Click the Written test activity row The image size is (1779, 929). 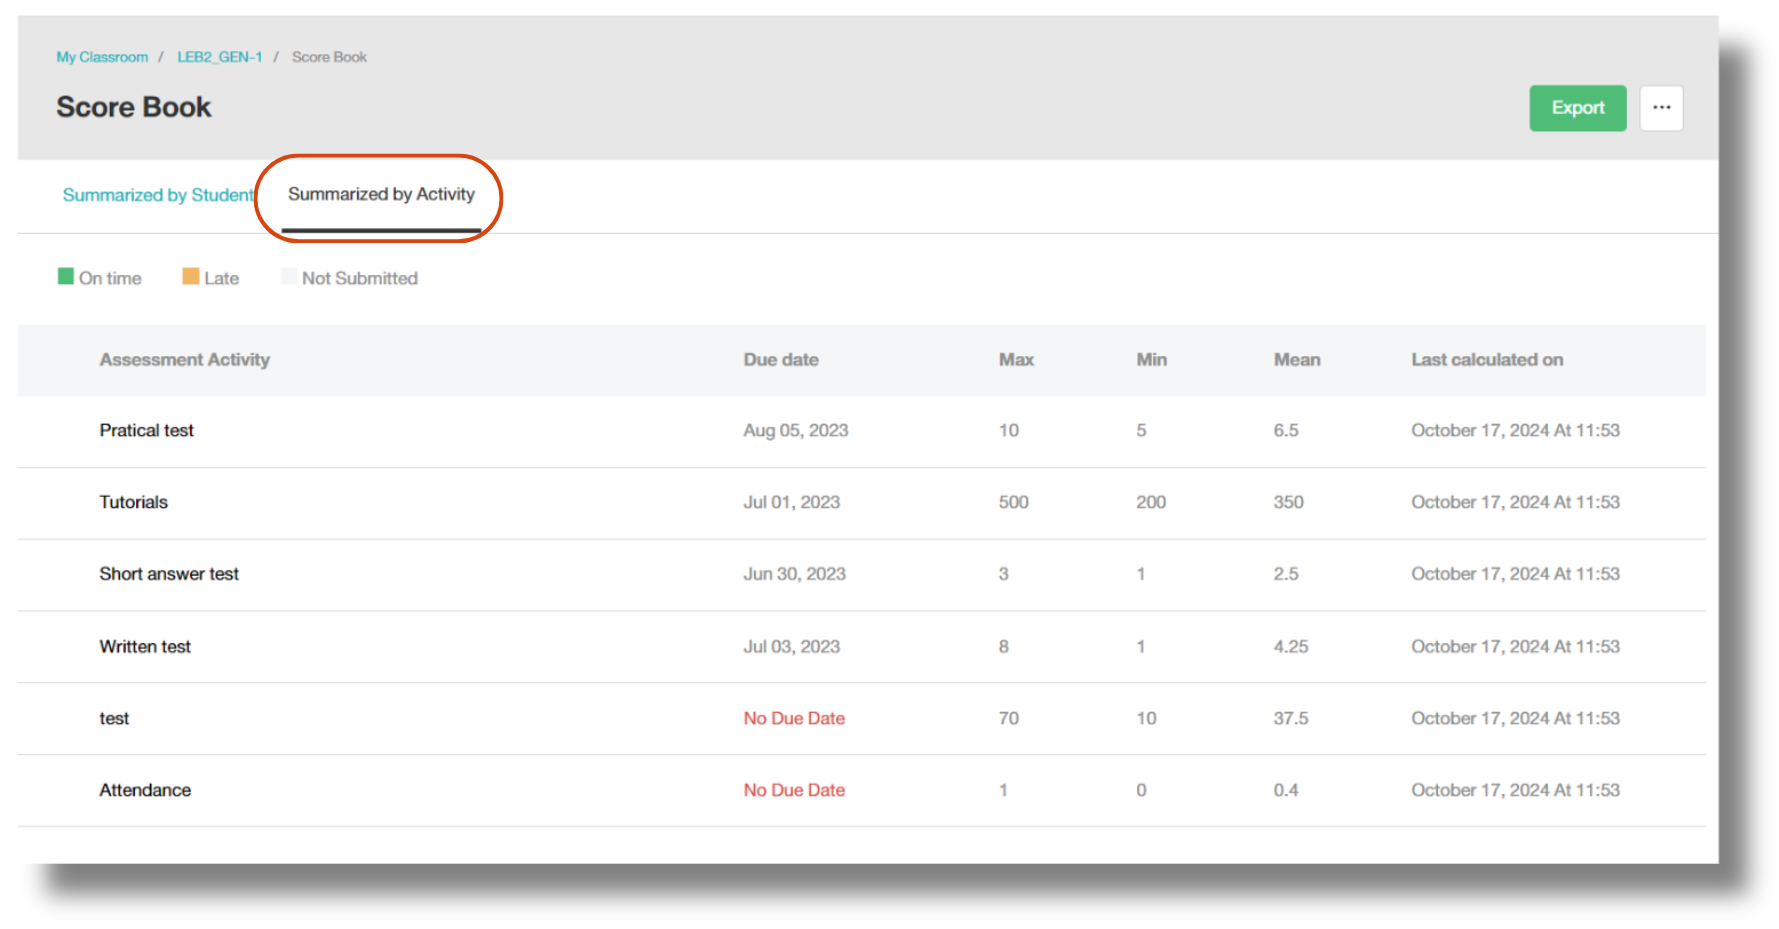(145, 646)
